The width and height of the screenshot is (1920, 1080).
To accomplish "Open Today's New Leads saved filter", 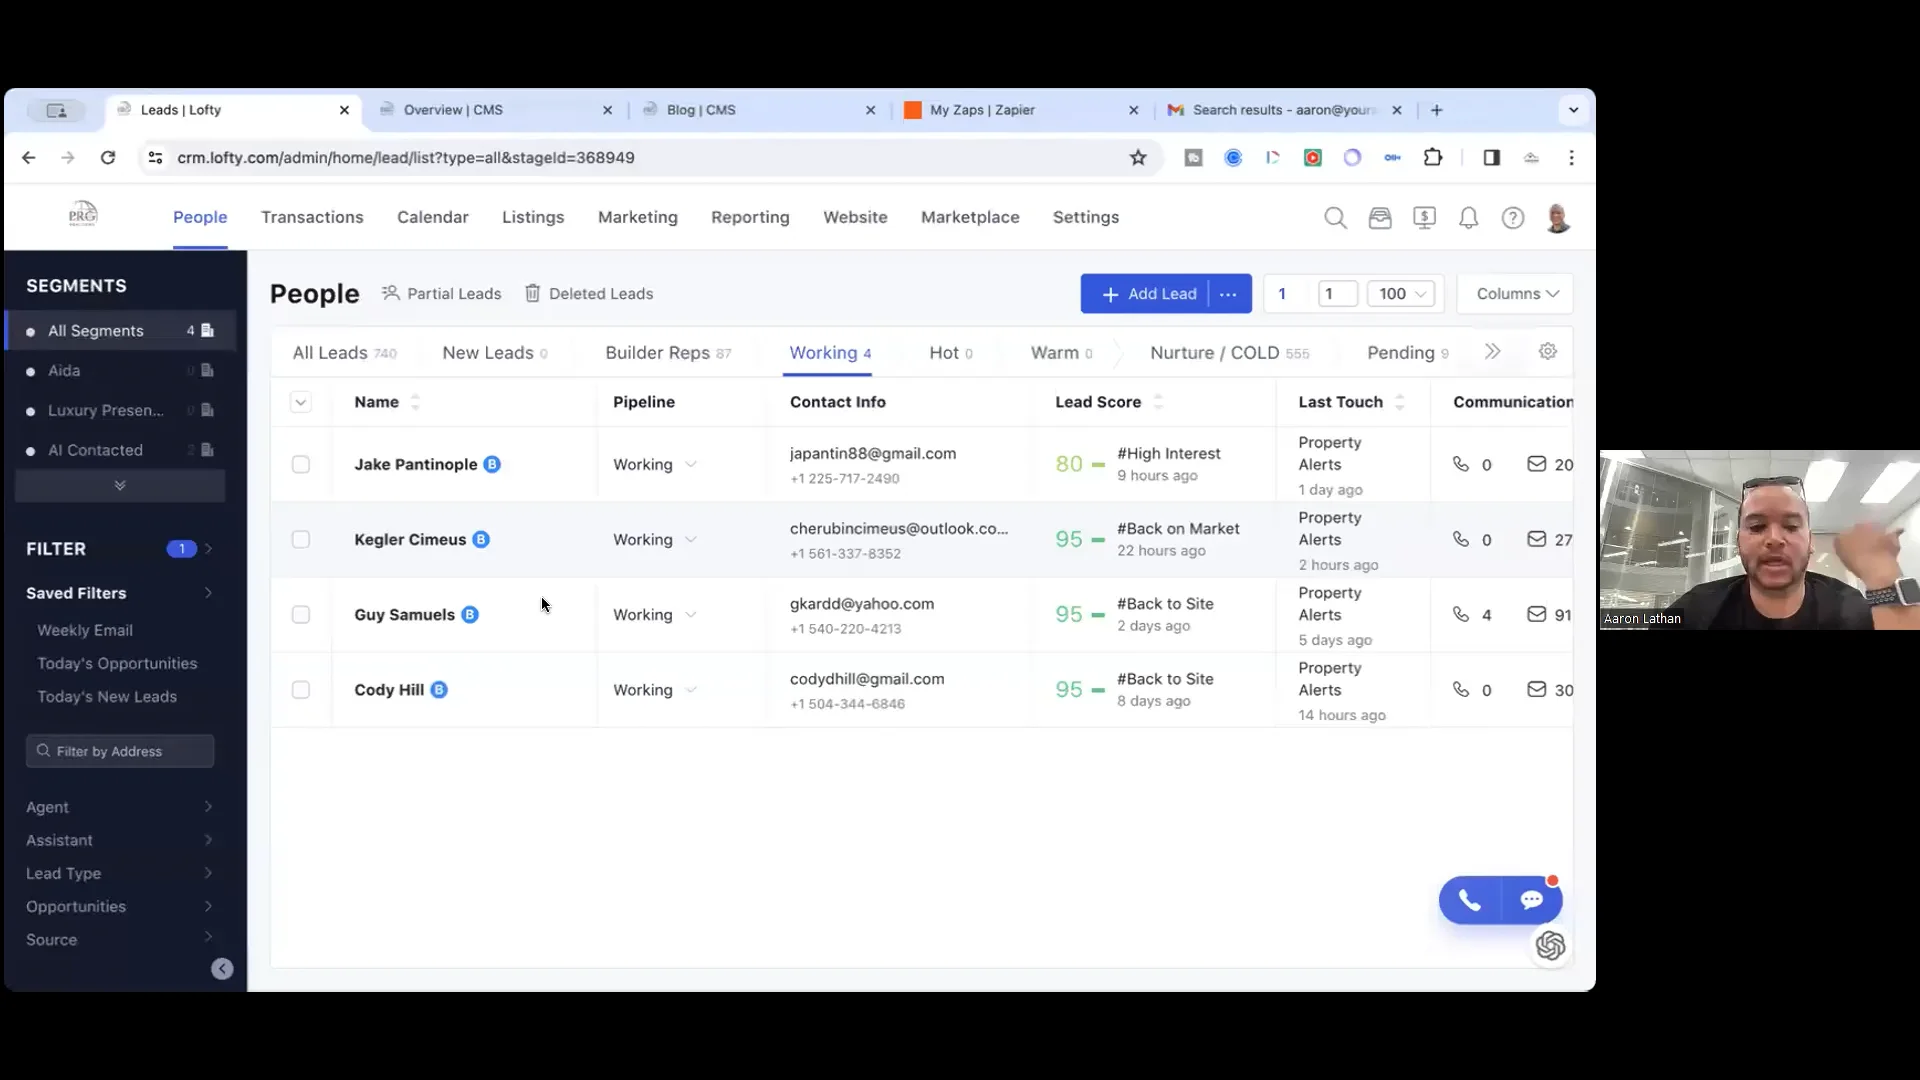I will click(x=107, y=696).
